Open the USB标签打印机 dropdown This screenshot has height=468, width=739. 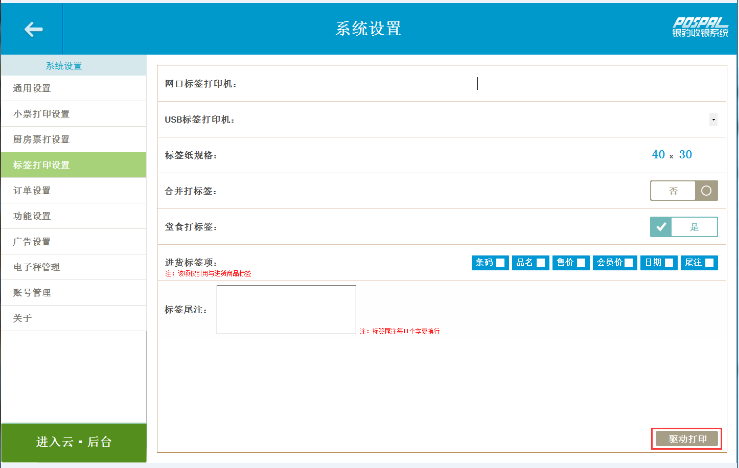[713, 119]
